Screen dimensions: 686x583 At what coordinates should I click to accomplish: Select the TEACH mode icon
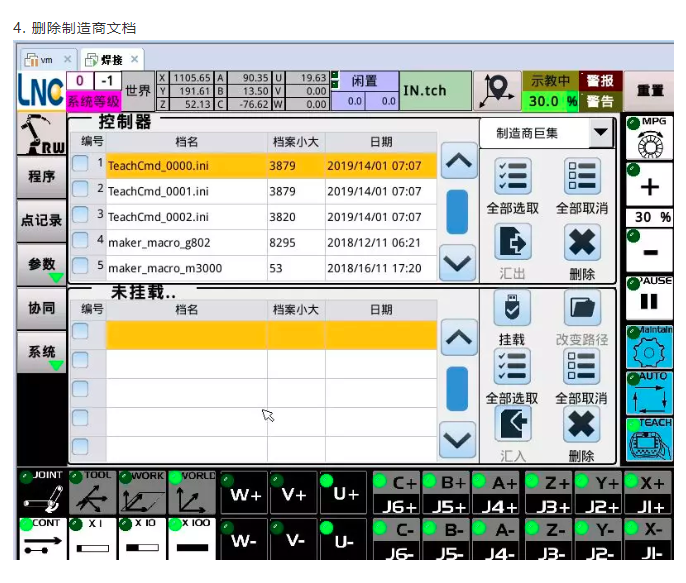tap(648, 440)
